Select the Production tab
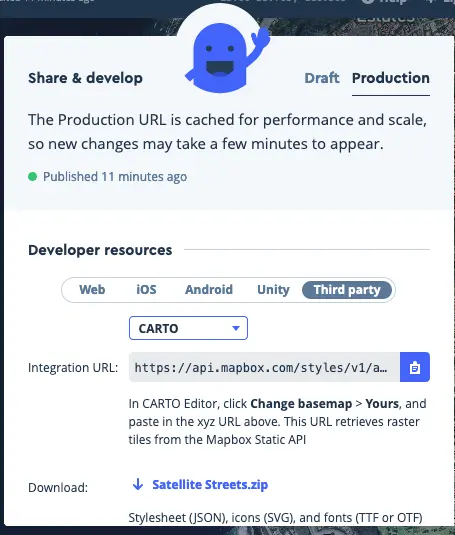The image size is (455, 535). [x=391, y=78]
